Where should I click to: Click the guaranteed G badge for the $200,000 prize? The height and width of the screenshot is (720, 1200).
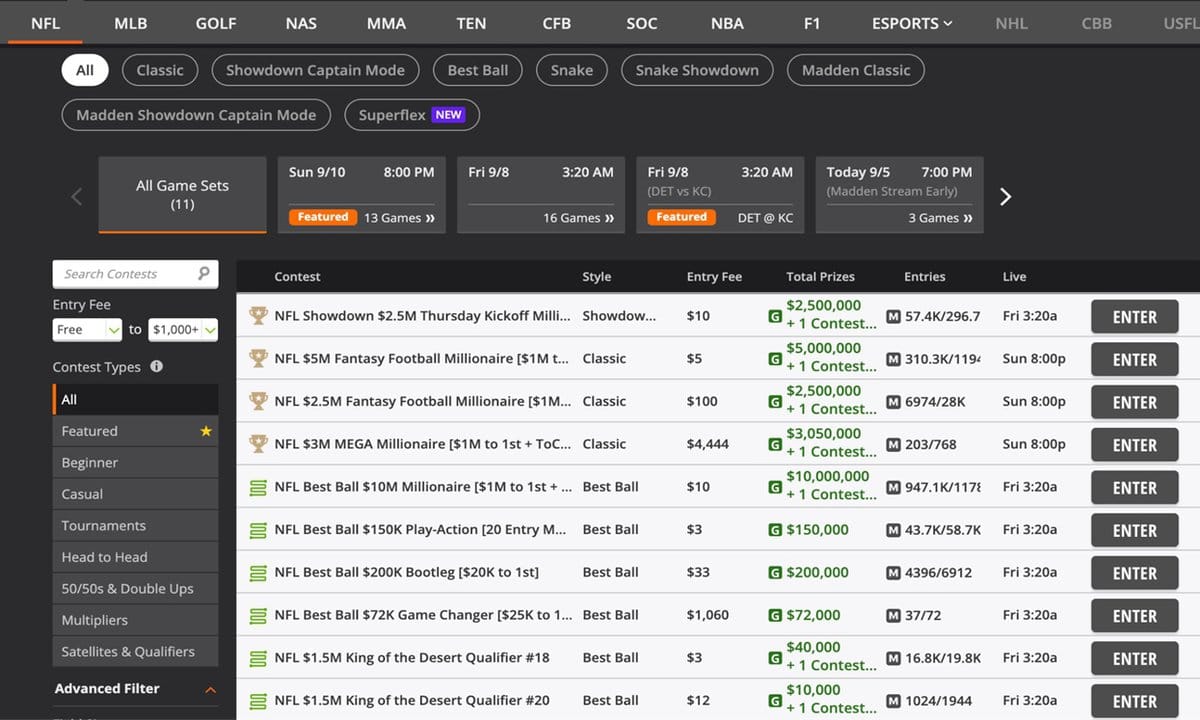[x=775, y=573]
